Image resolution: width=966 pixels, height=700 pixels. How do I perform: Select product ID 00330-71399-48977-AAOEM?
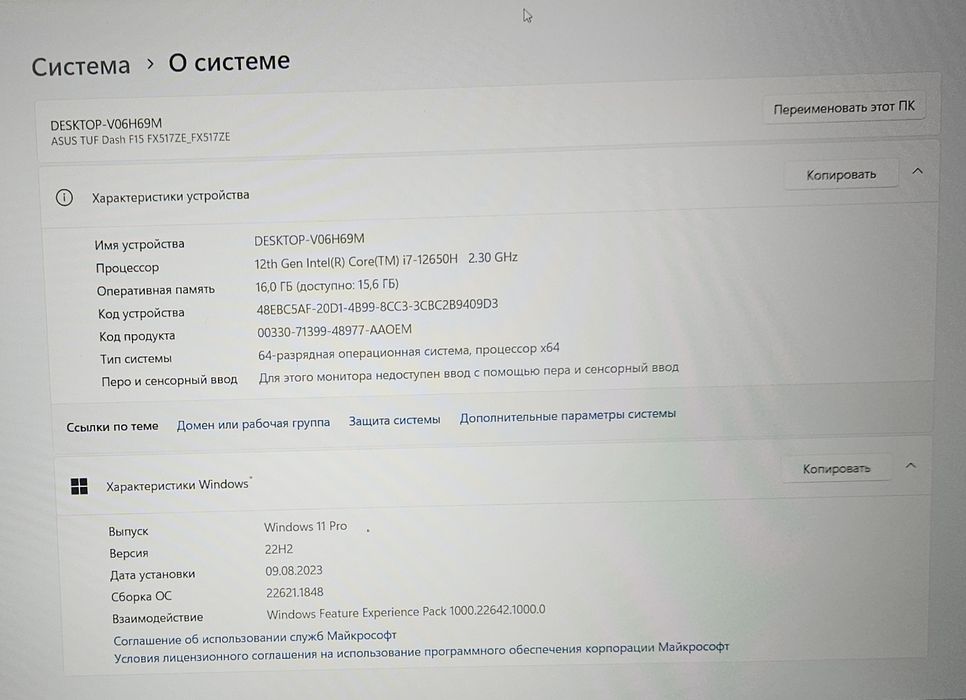335,331
